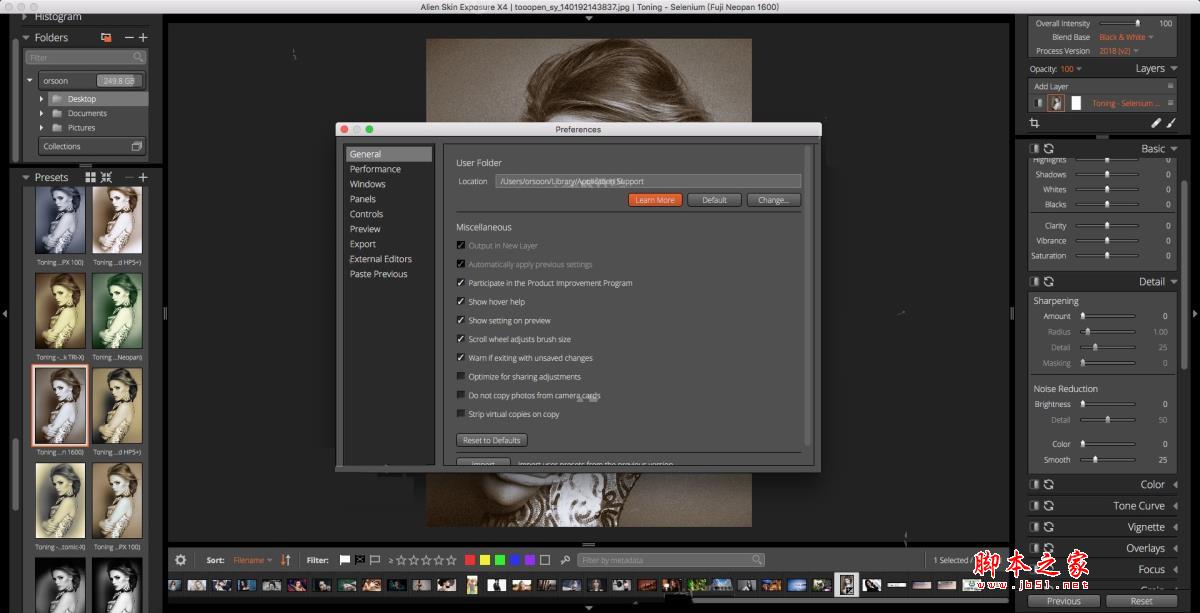The image size is (1200, 613).
Task: Reset the Tone Curve panel adjustments
Action: [1049, 506]
